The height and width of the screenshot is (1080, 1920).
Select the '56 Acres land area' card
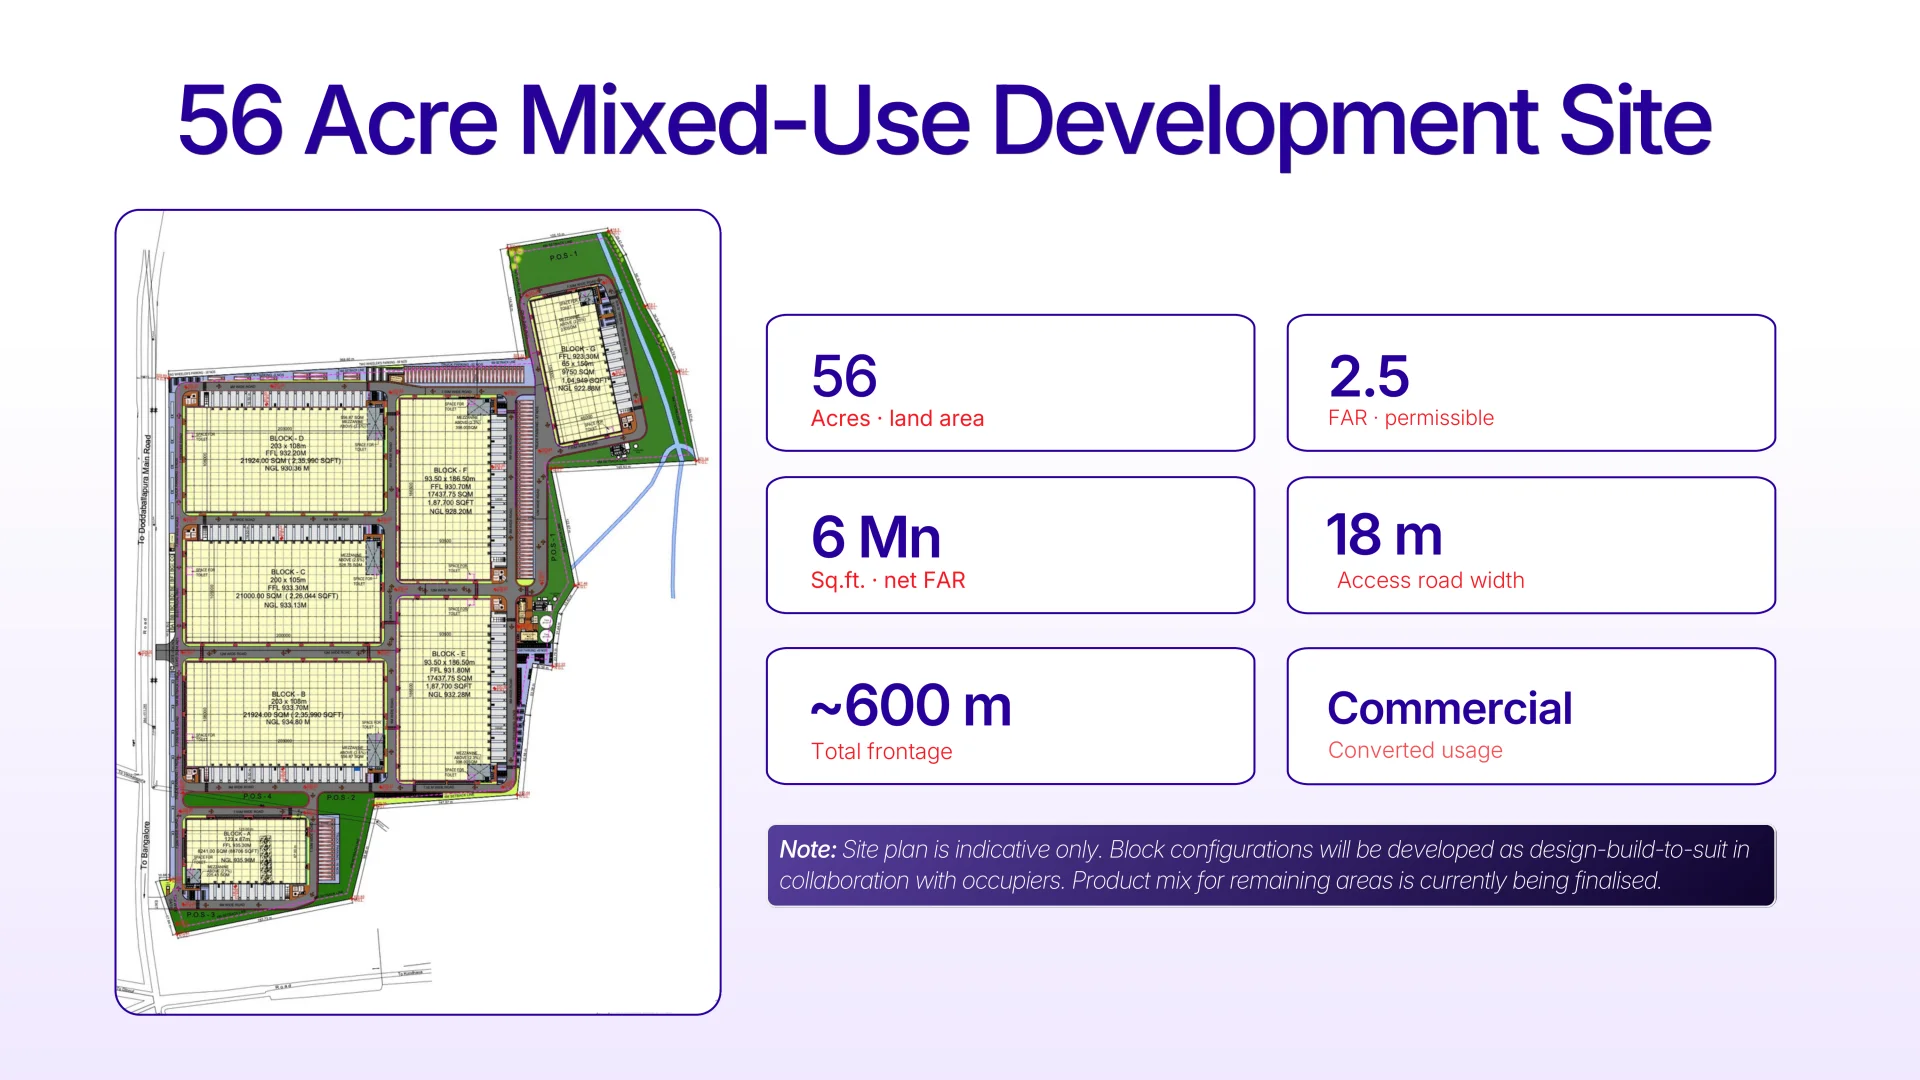point(1010,383)
